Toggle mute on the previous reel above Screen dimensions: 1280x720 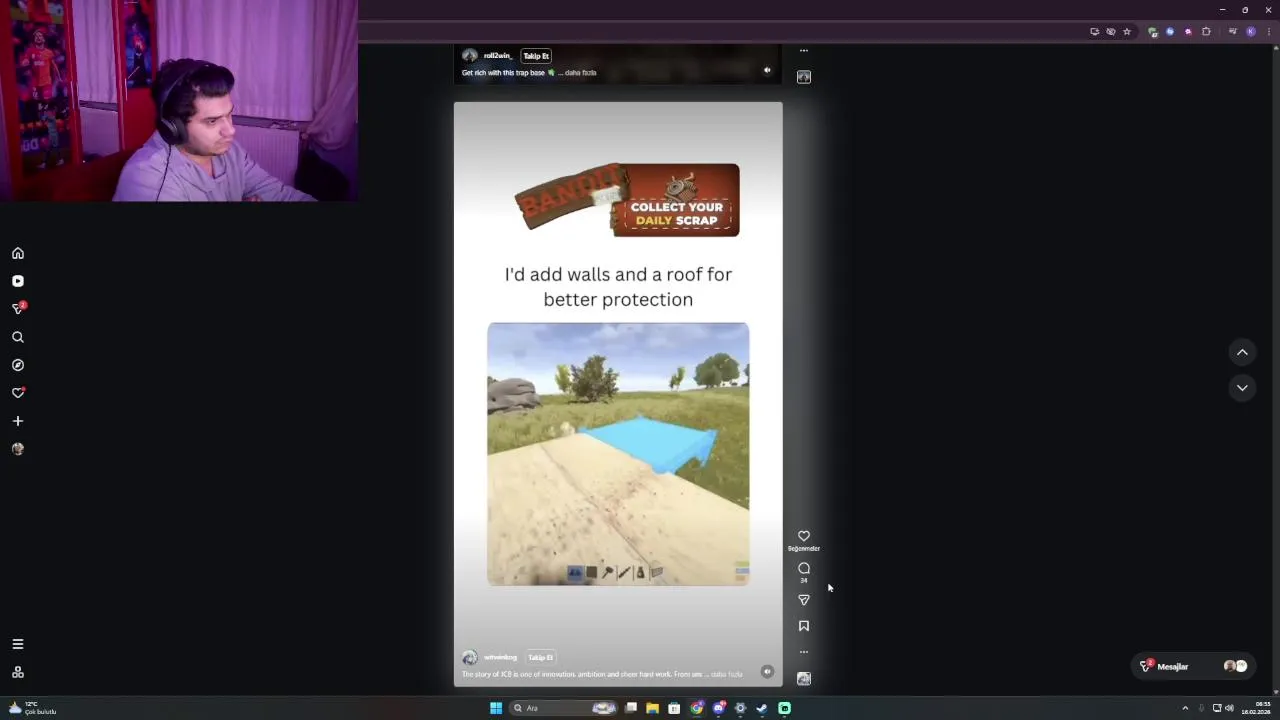coord(767,70)
